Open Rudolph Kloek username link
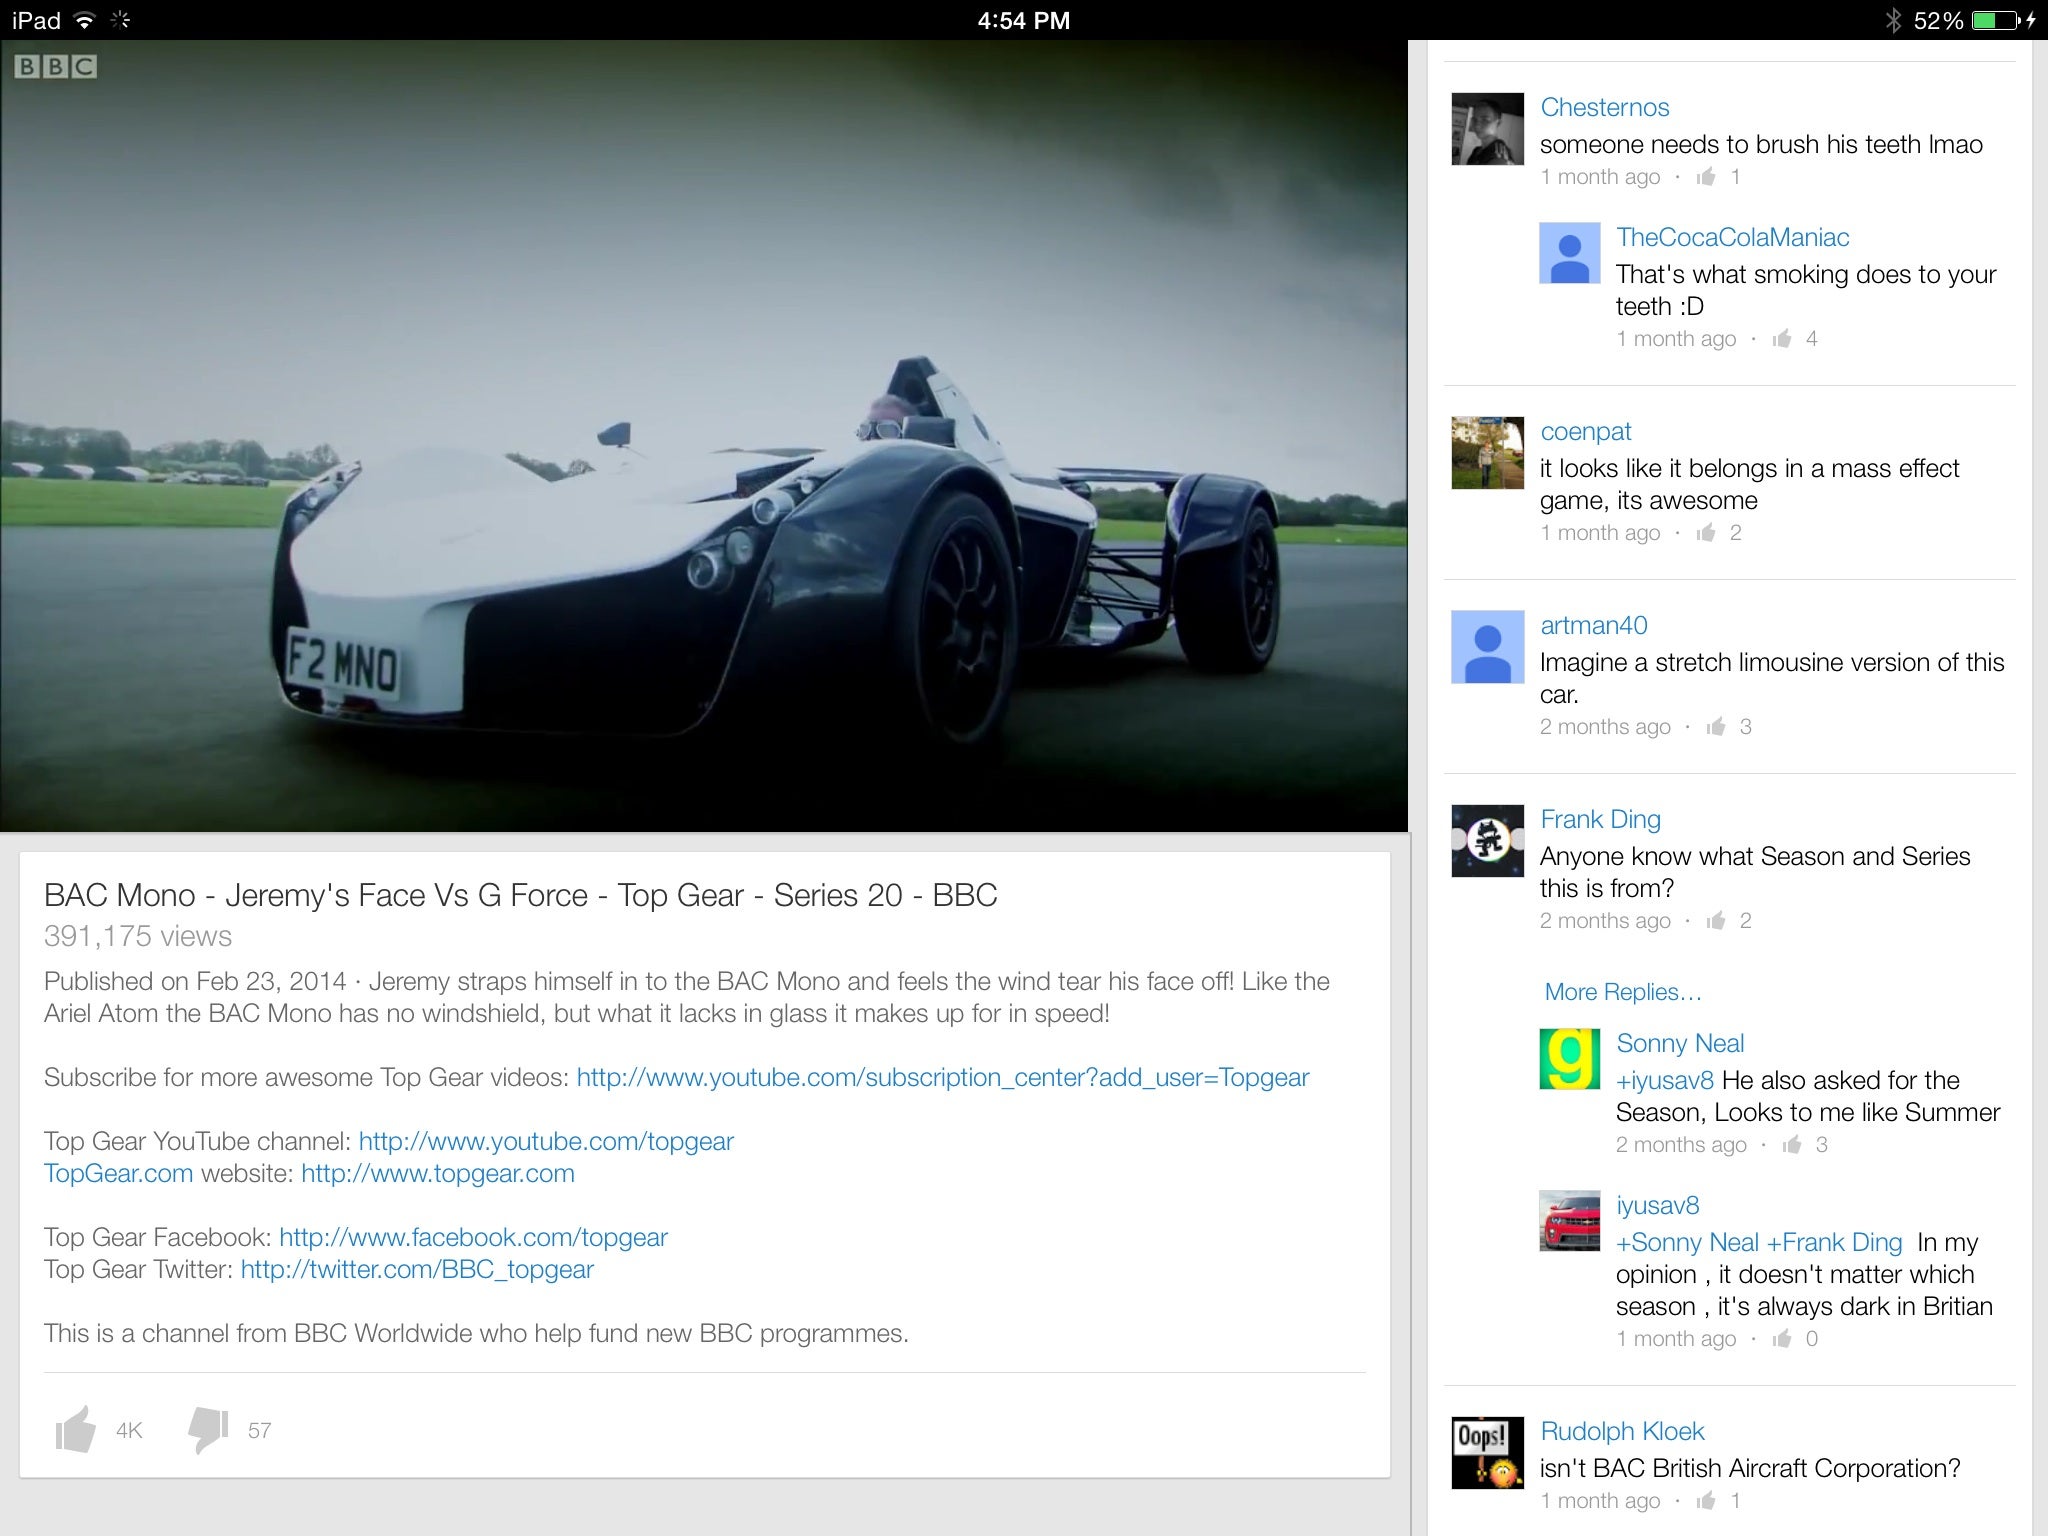Image resolution: width=2048 pixels, height=1536 pixels. click(x=1622, y=1431)
